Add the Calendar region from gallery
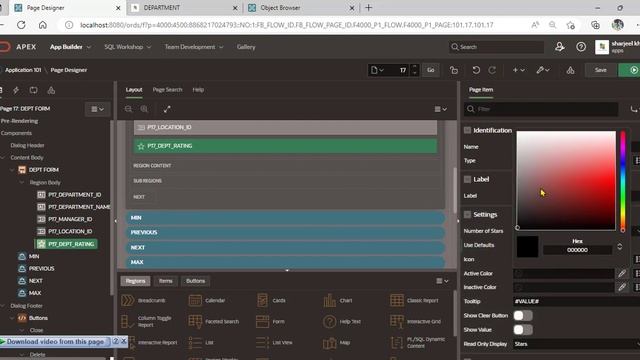Viewport: 640px width, 360px height. tap(207, 300)
